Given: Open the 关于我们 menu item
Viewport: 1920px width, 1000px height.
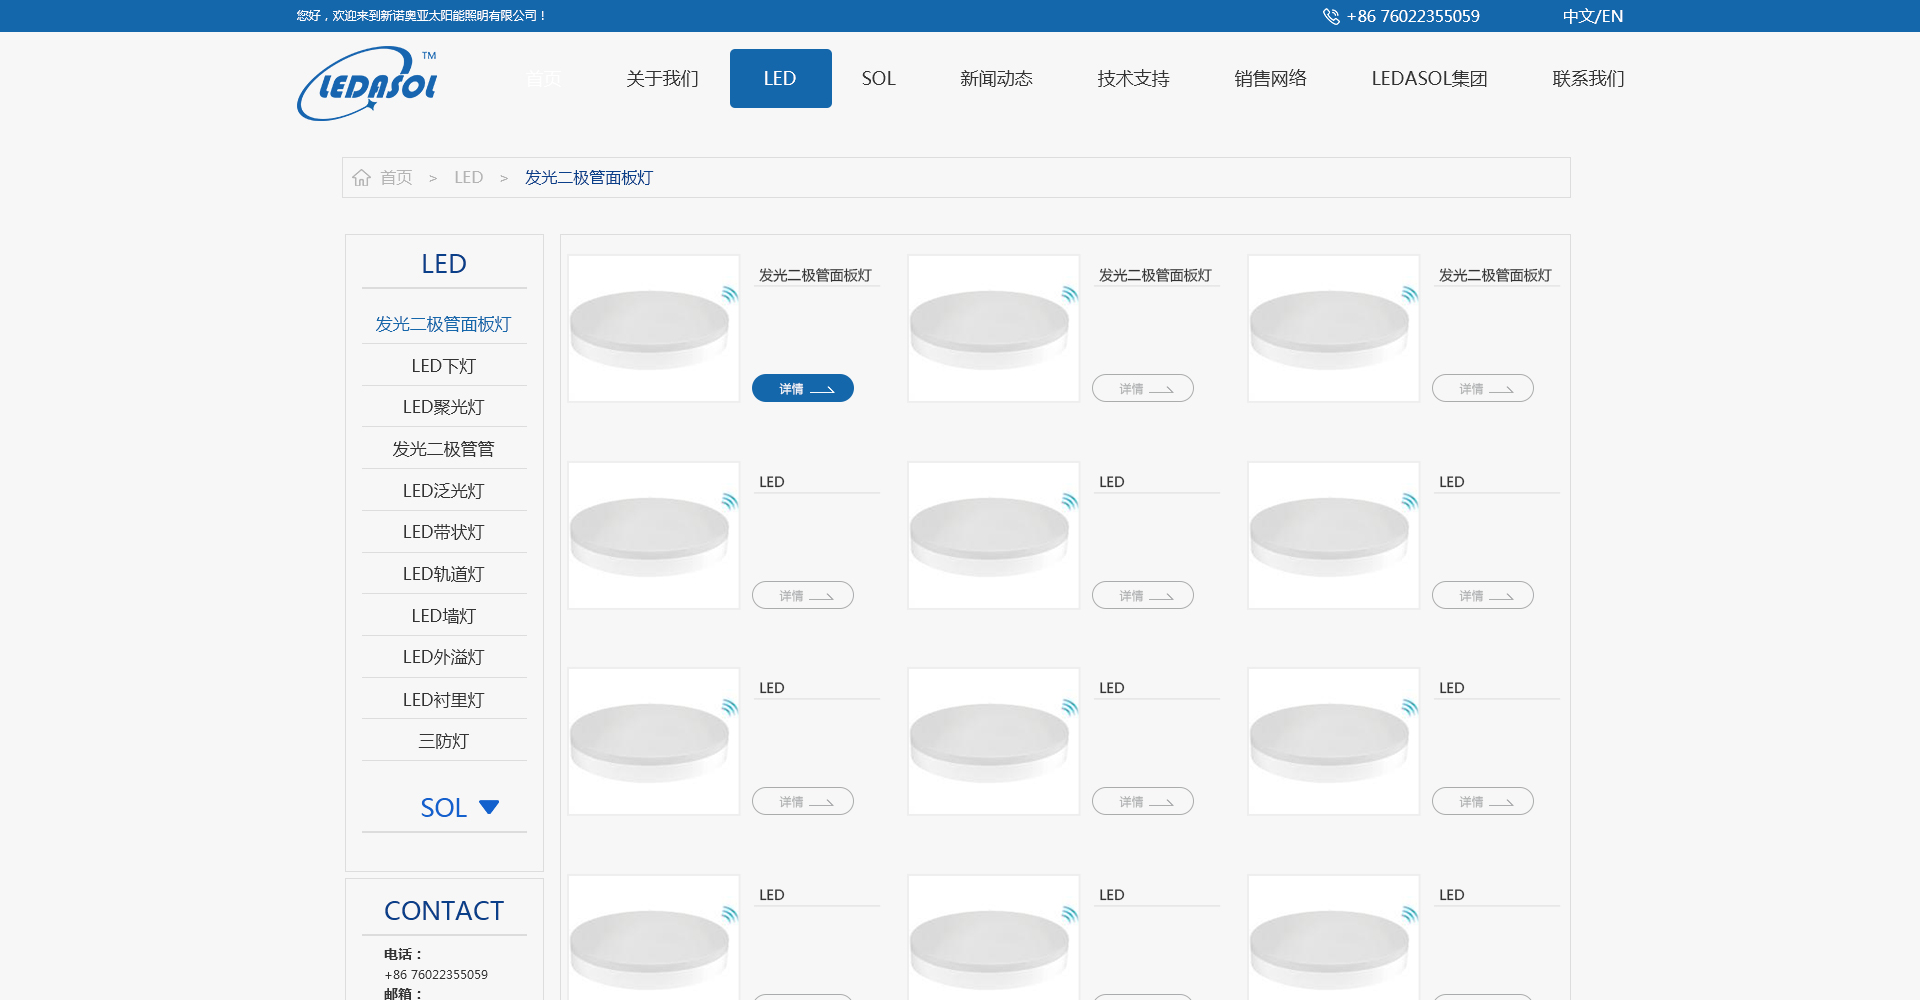Looking at the screenshot, I should [x=662, y=79].
